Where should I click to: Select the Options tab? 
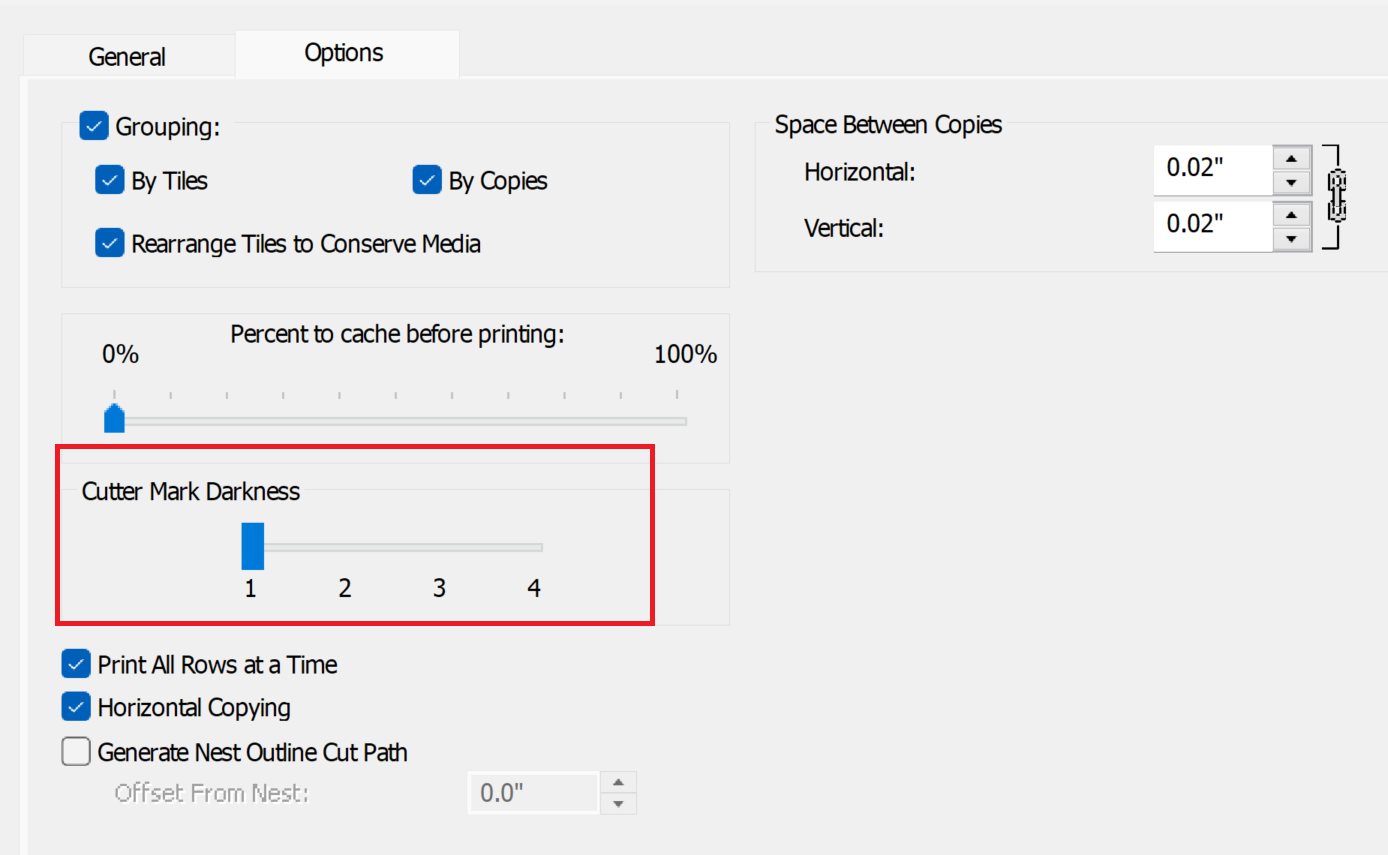pos(344,53)
